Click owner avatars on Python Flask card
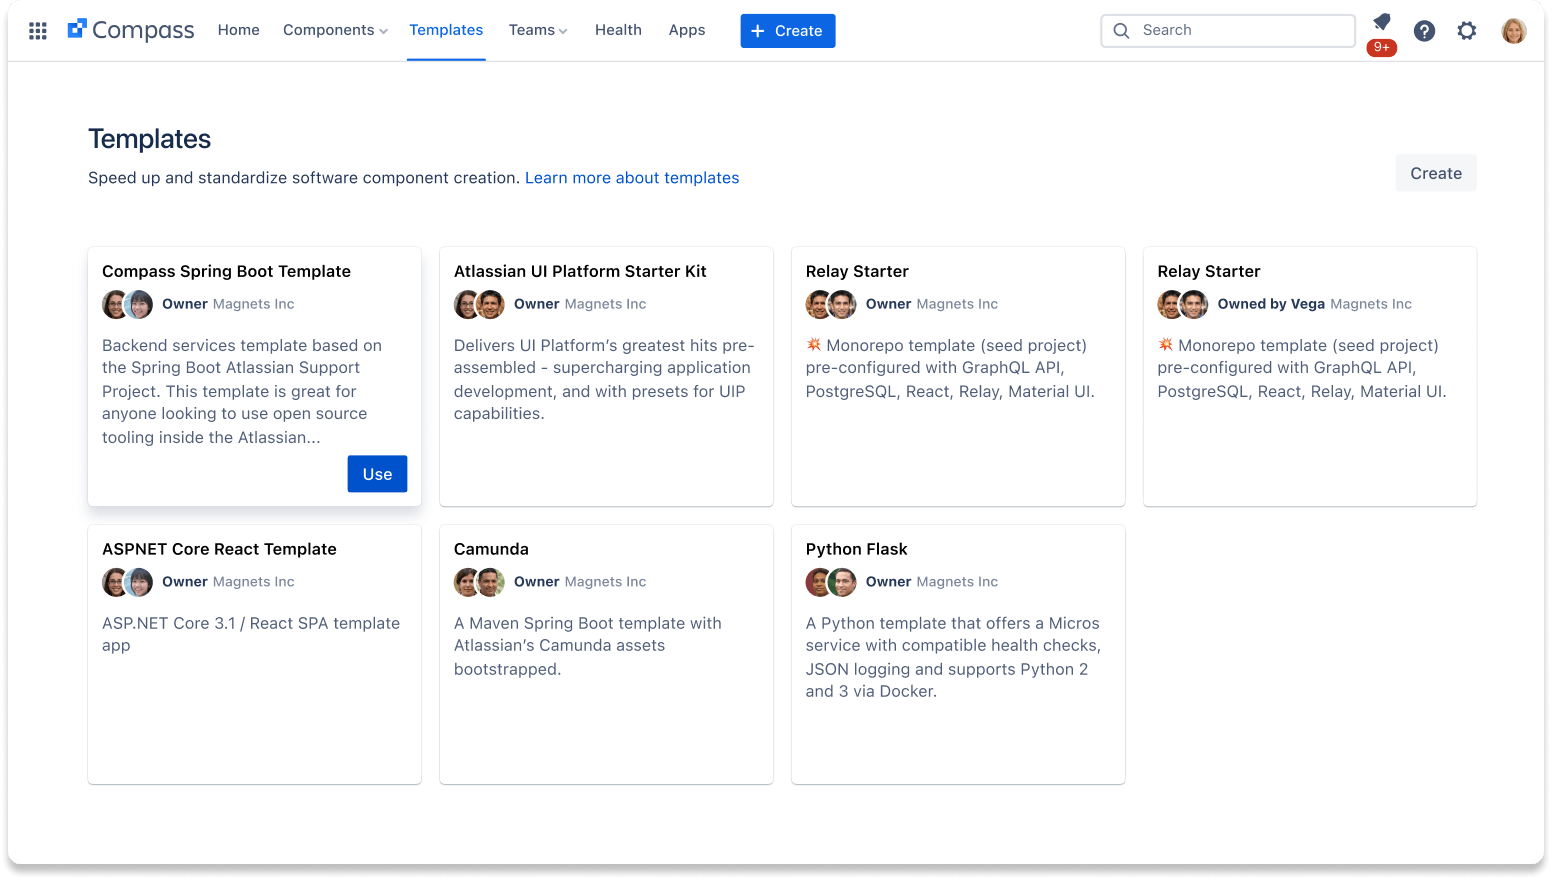The image size is (1552, 880). (831, 582)
